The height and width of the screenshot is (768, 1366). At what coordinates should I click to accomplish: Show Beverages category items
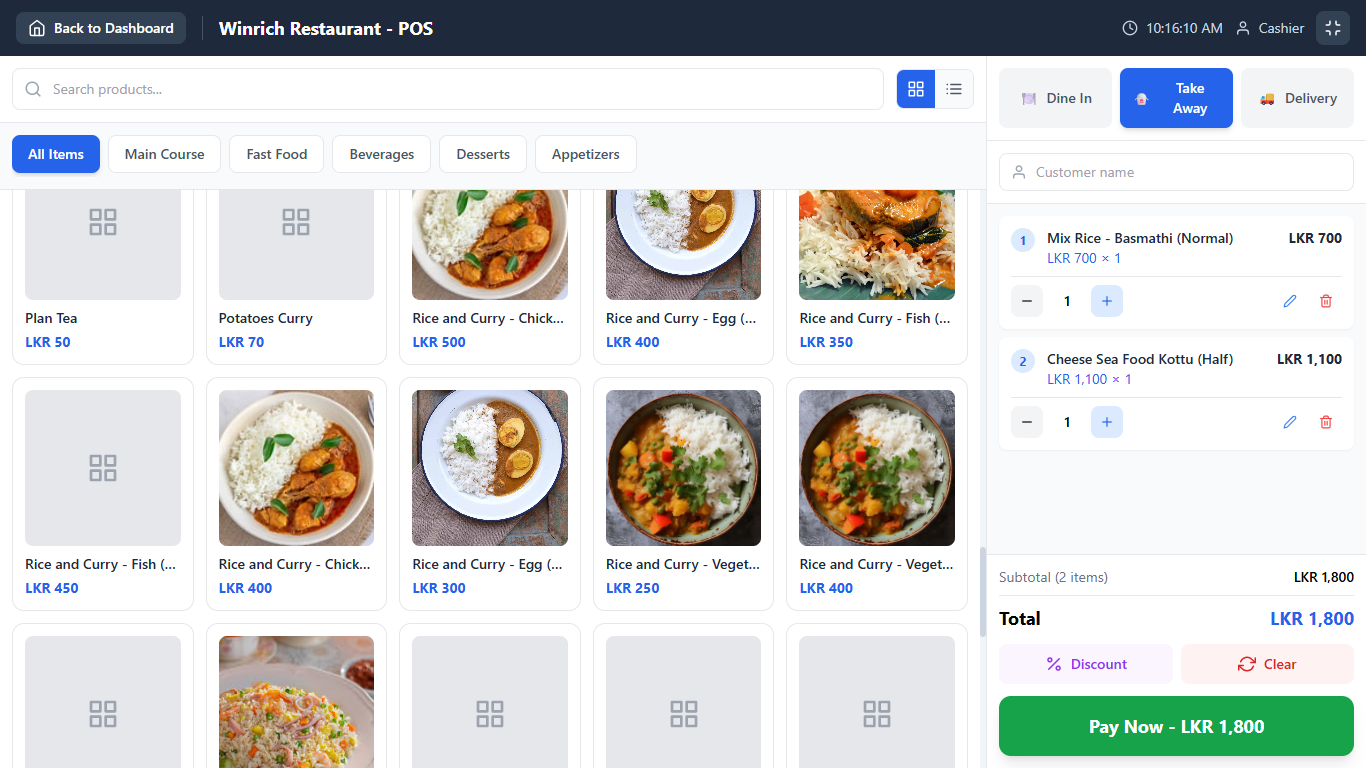[x=381, y=154]
